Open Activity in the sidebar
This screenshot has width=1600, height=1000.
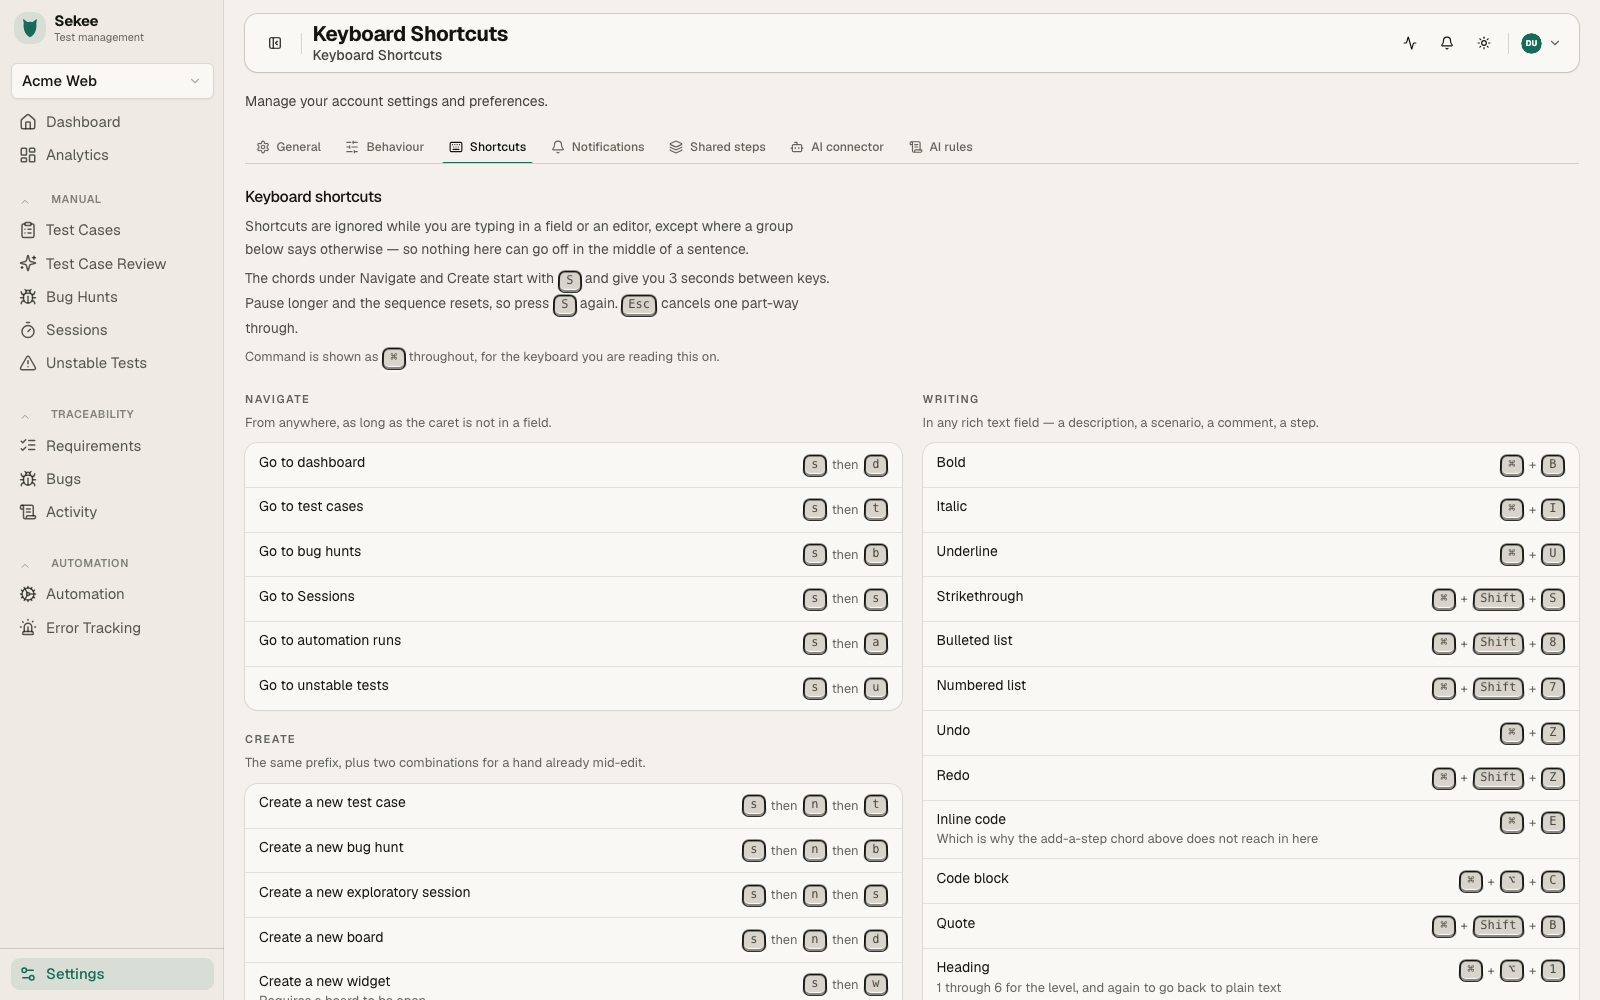point(112,512)
